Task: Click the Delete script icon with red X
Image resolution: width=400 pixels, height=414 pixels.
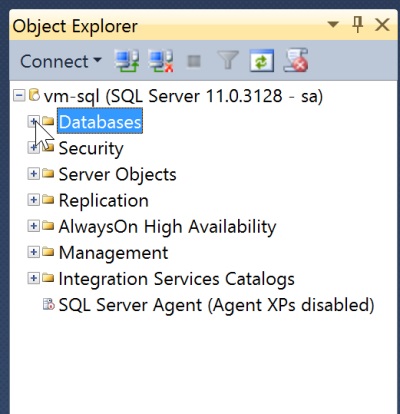Action: tap(296, 60)
